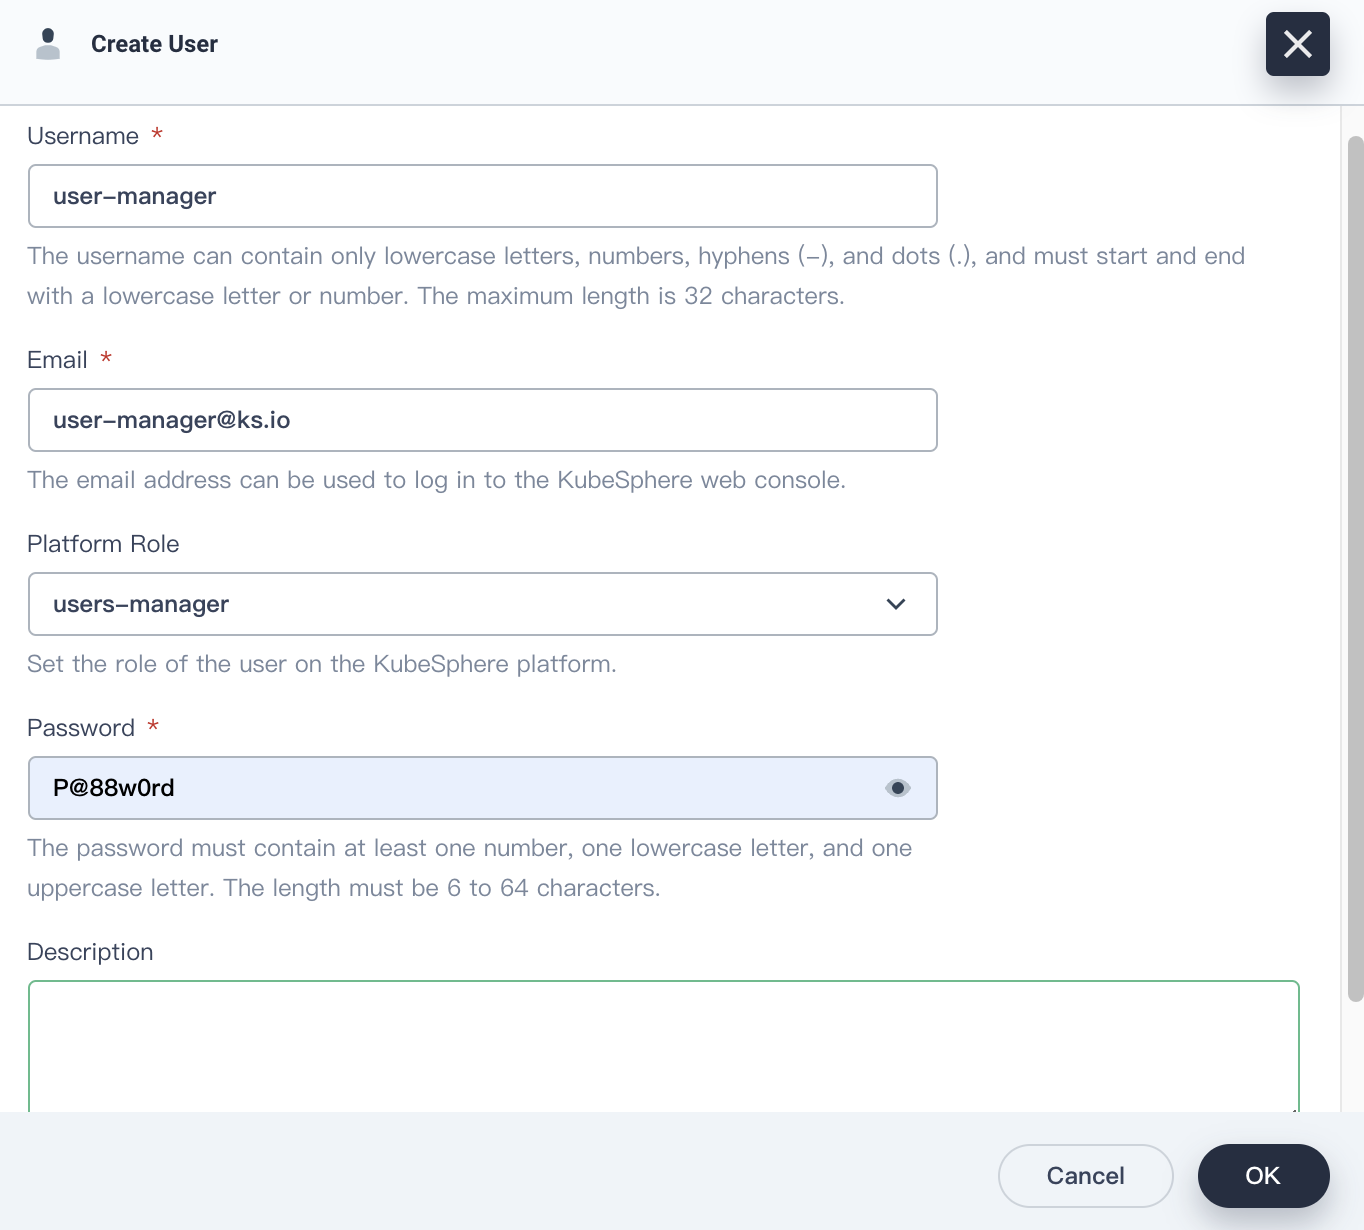Click the Password field label
1364x1230 pixels.
pos(81,728)
